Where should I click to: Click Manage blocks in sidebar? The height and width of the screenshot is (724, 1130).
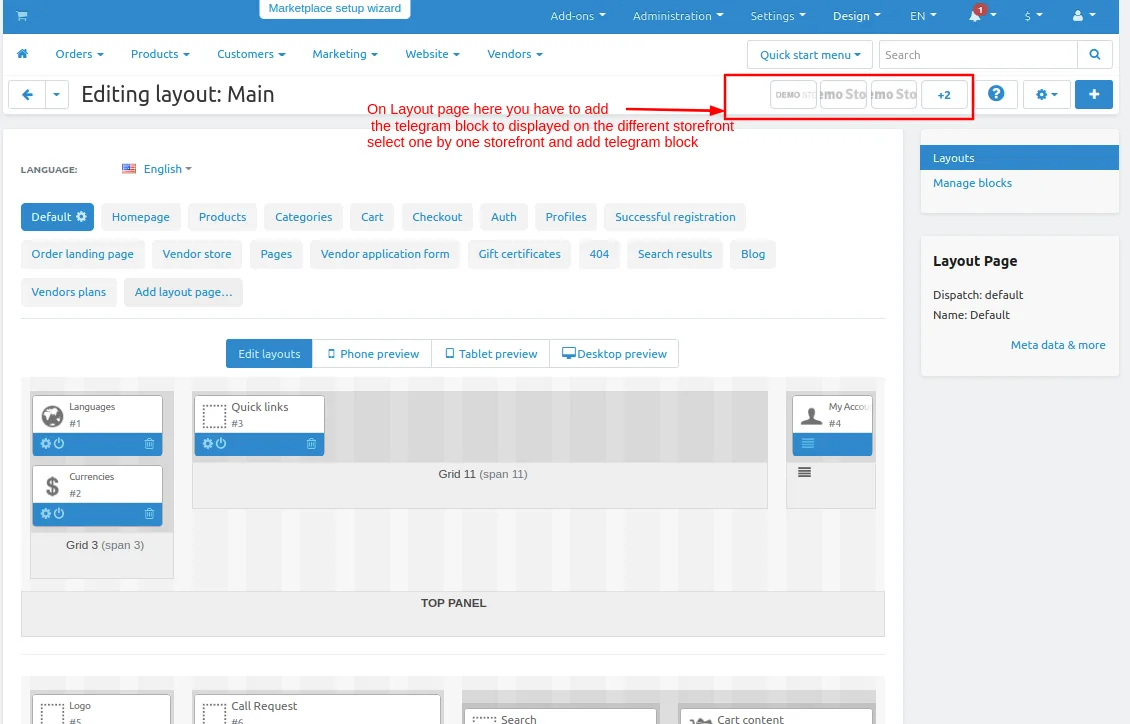coord(972,183)
